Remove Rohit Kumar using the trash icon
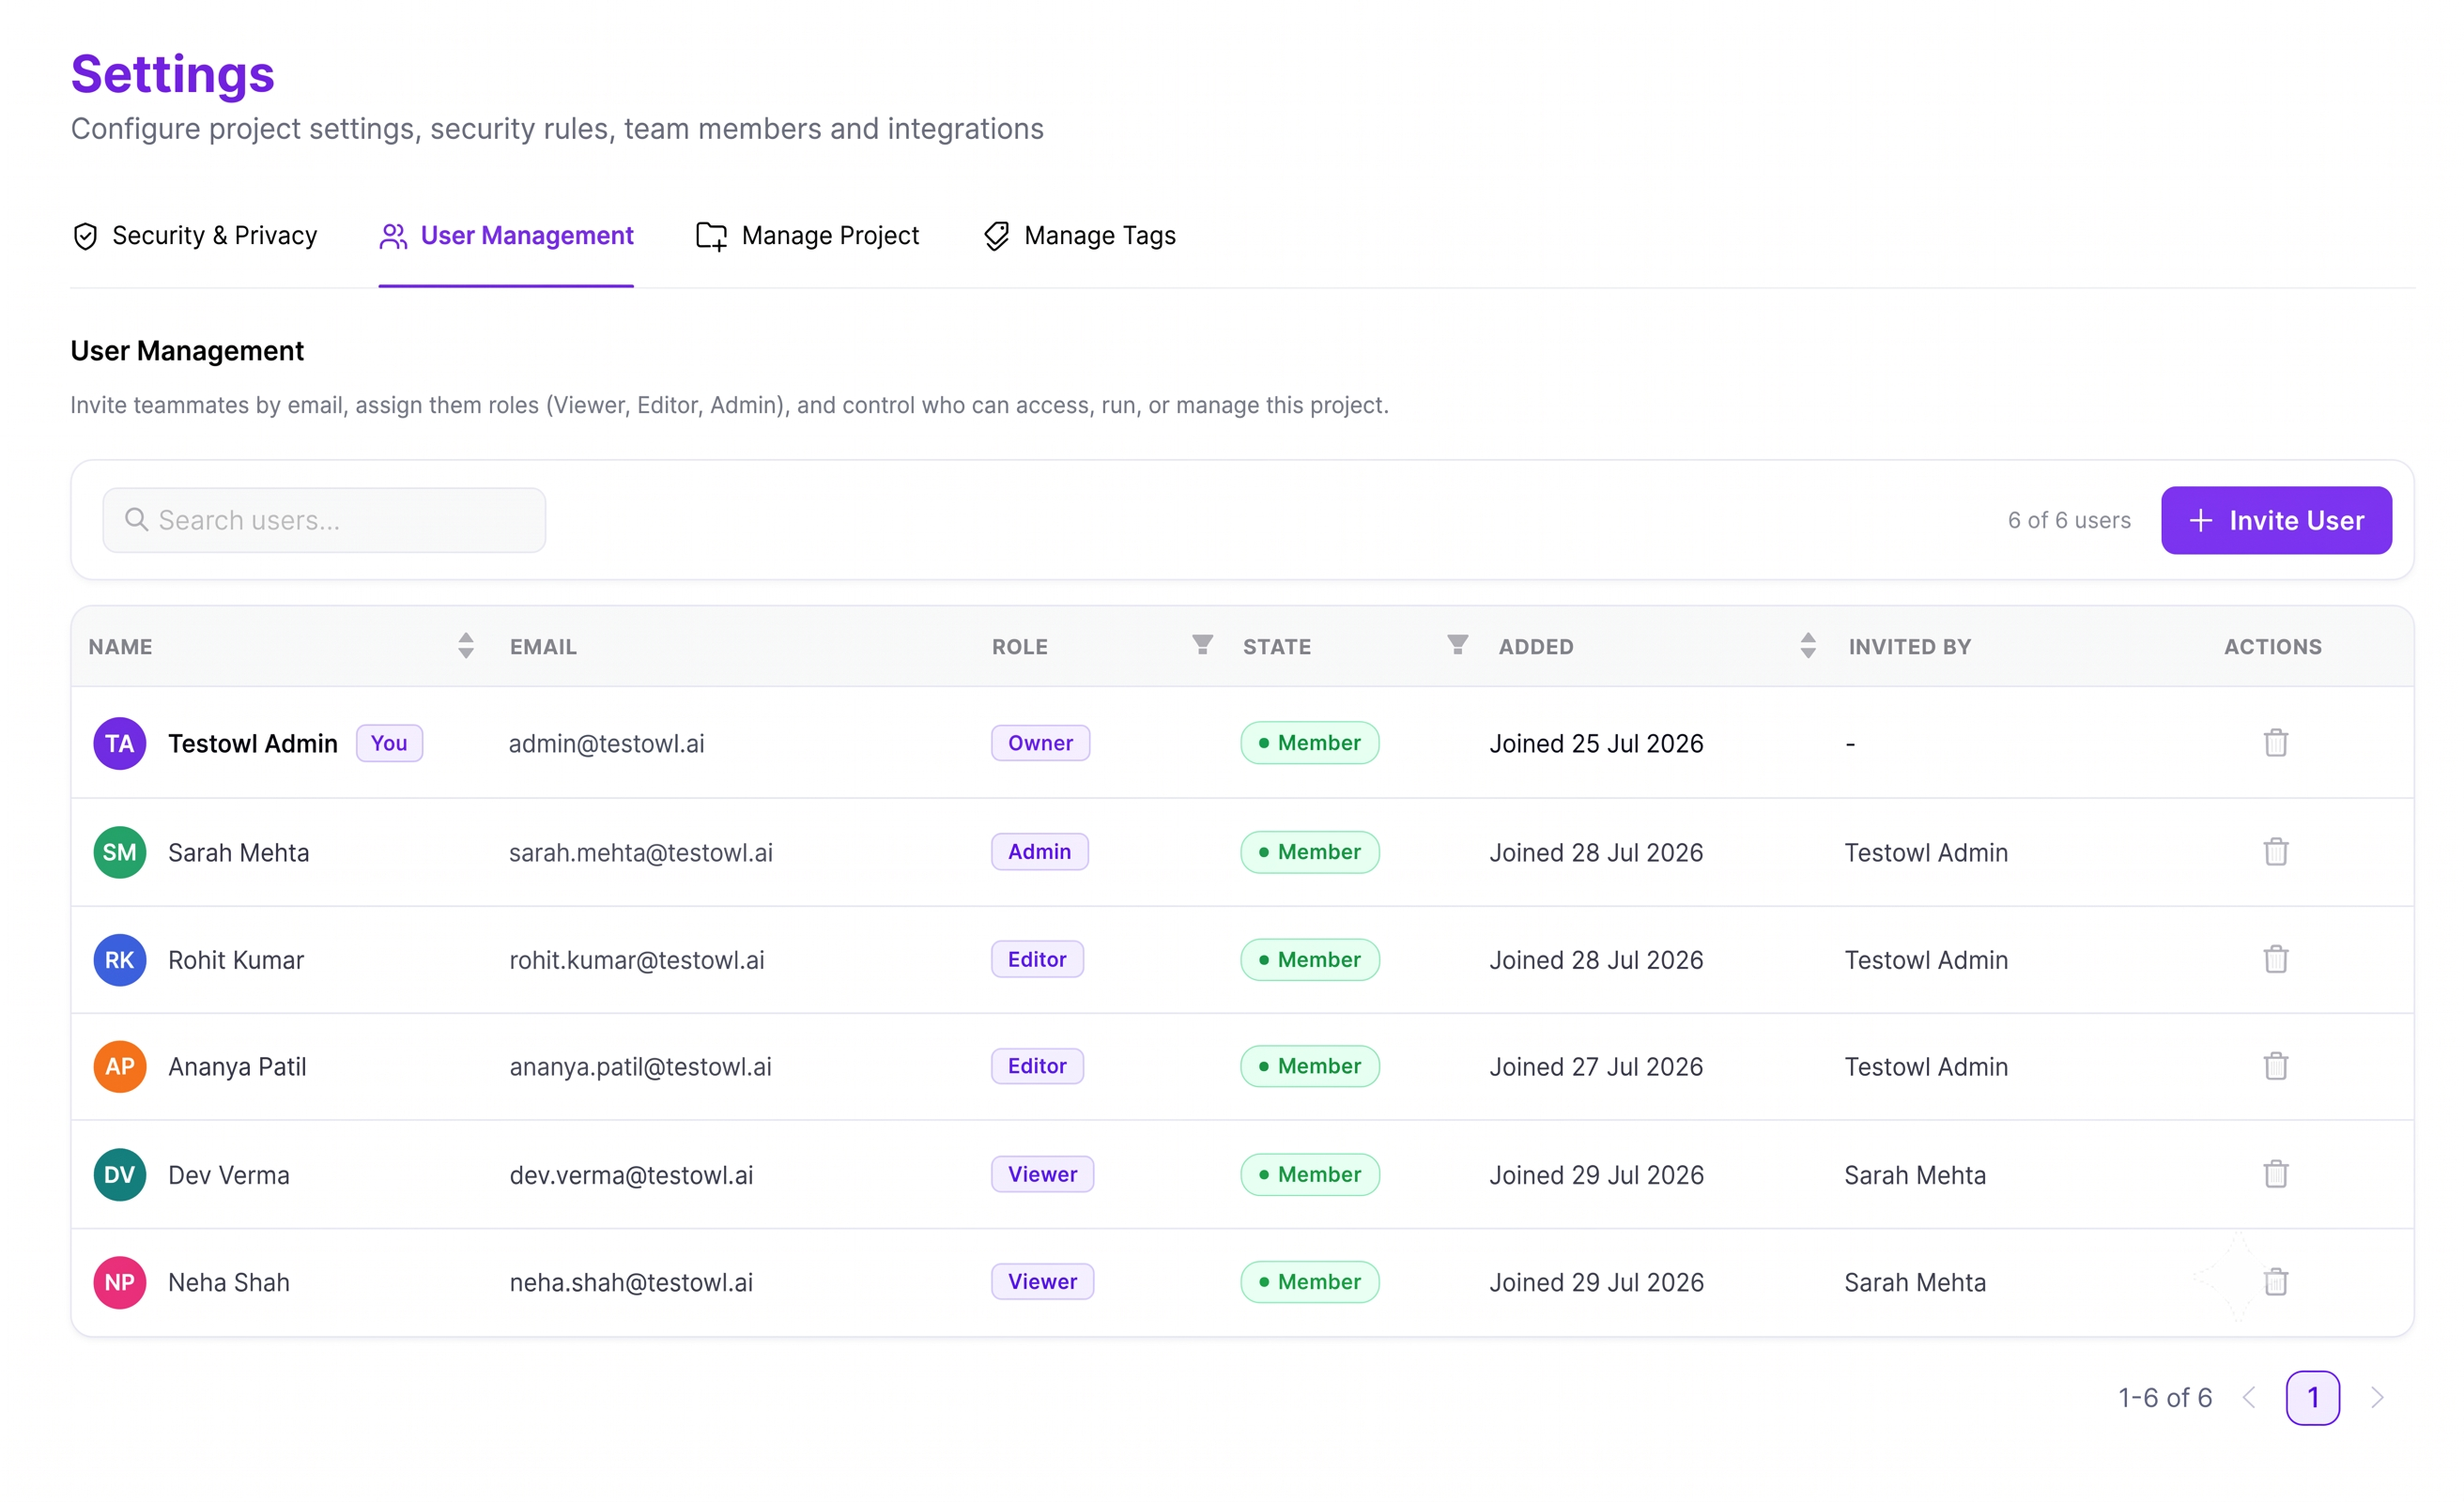 tap(2275, 960)
